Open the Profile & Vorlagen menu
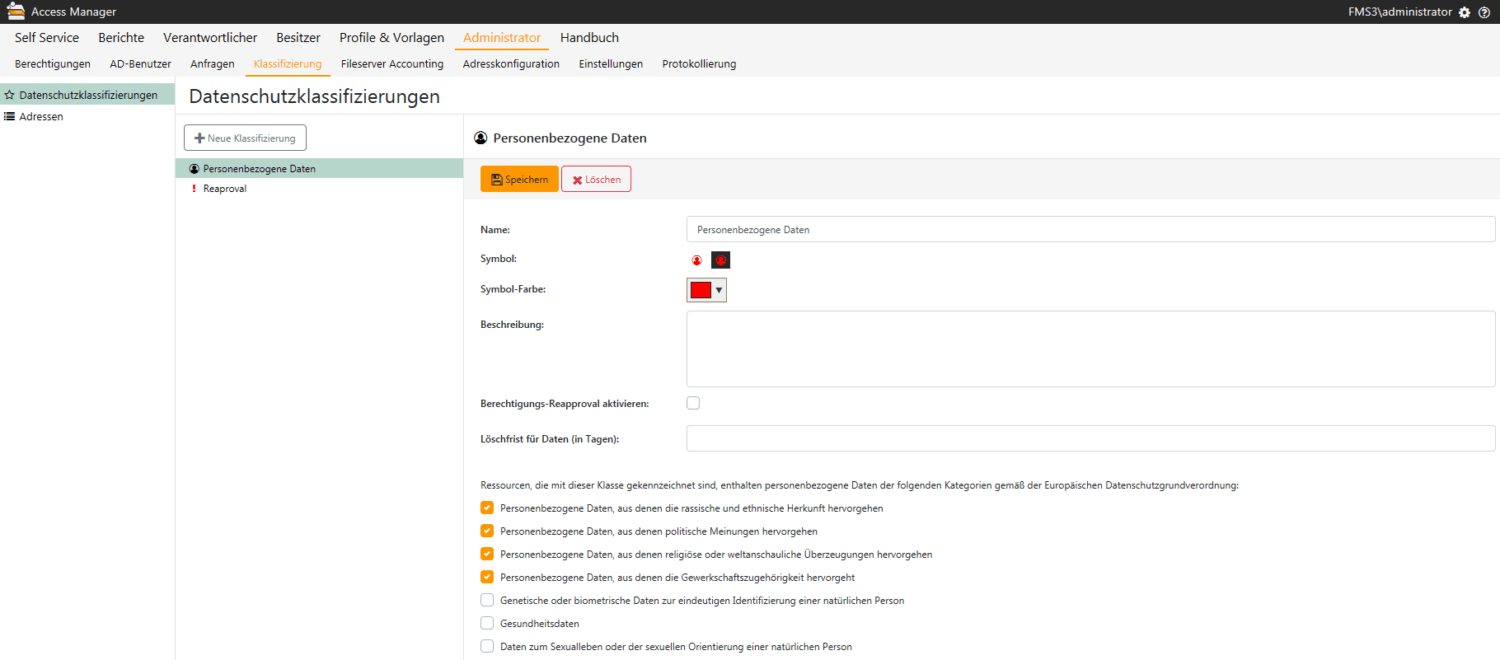This screenshot has width=1500, height=660. (x=391, y=38)
